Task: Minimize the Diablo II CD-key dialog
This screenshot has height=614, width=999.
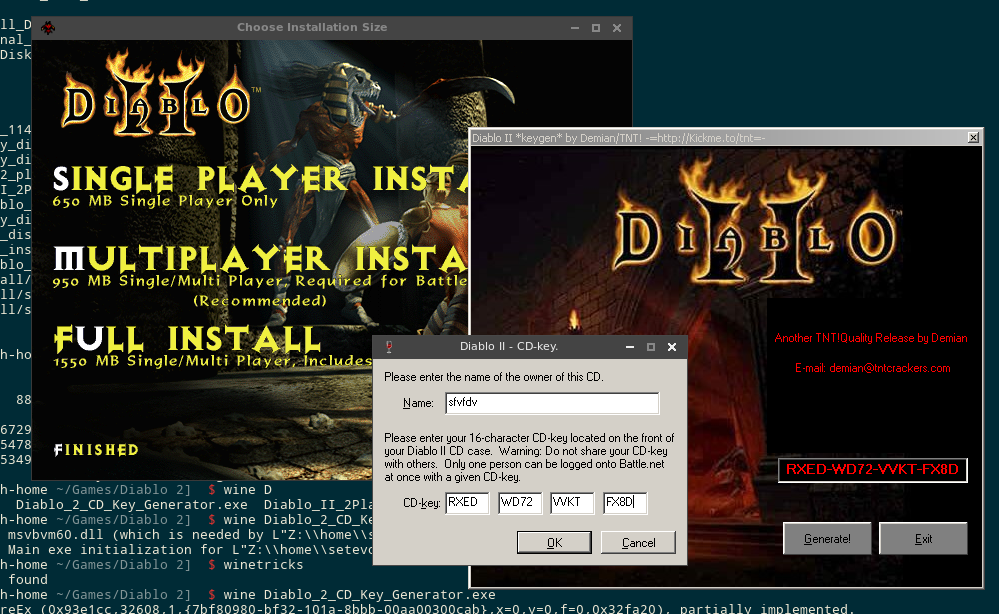Action: [629, 347]
